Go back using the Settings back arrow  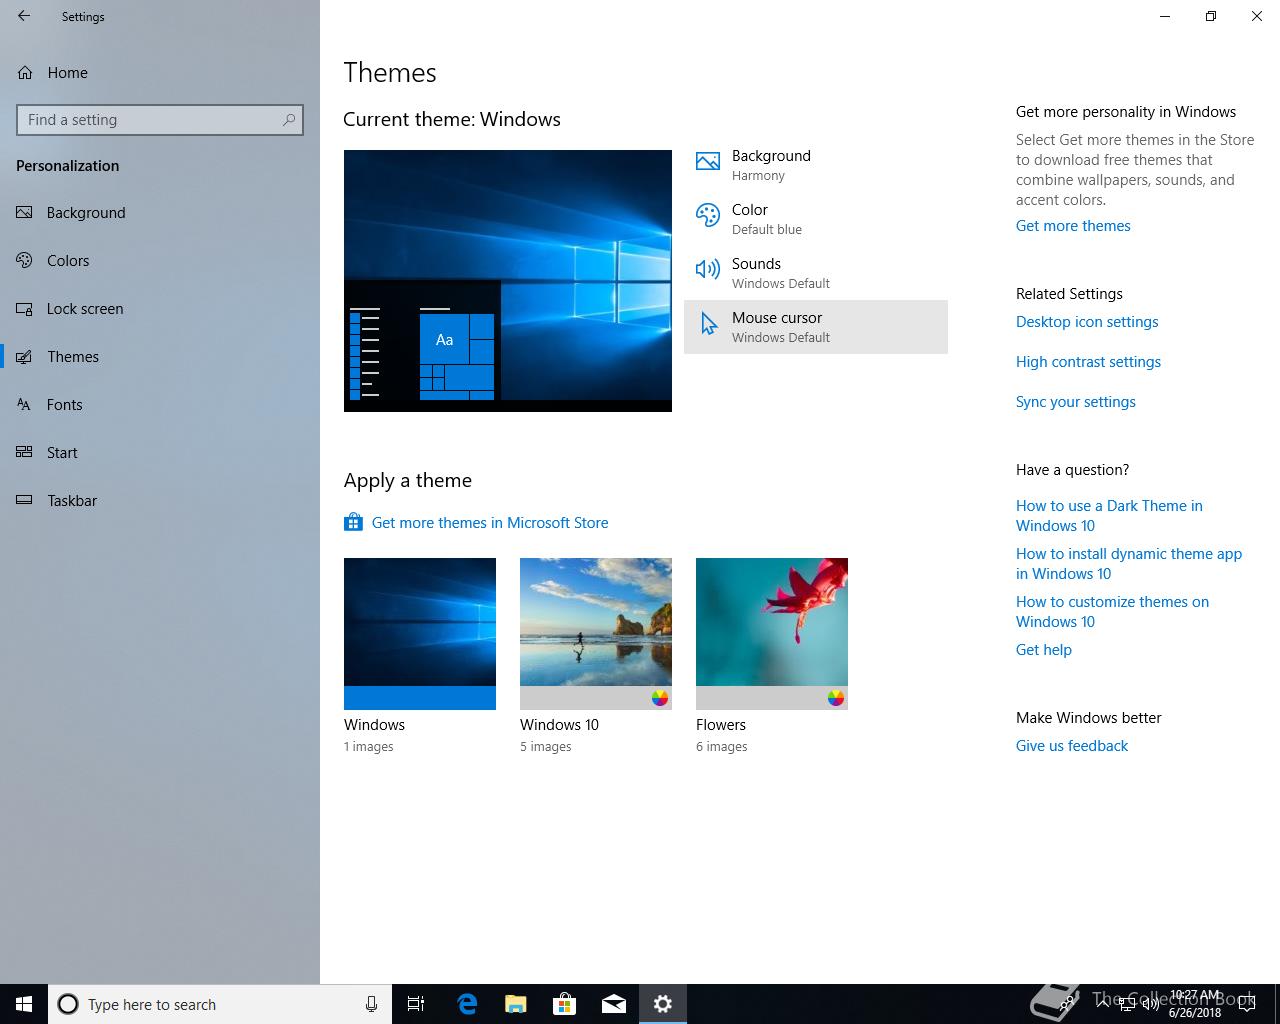[24, 16]
